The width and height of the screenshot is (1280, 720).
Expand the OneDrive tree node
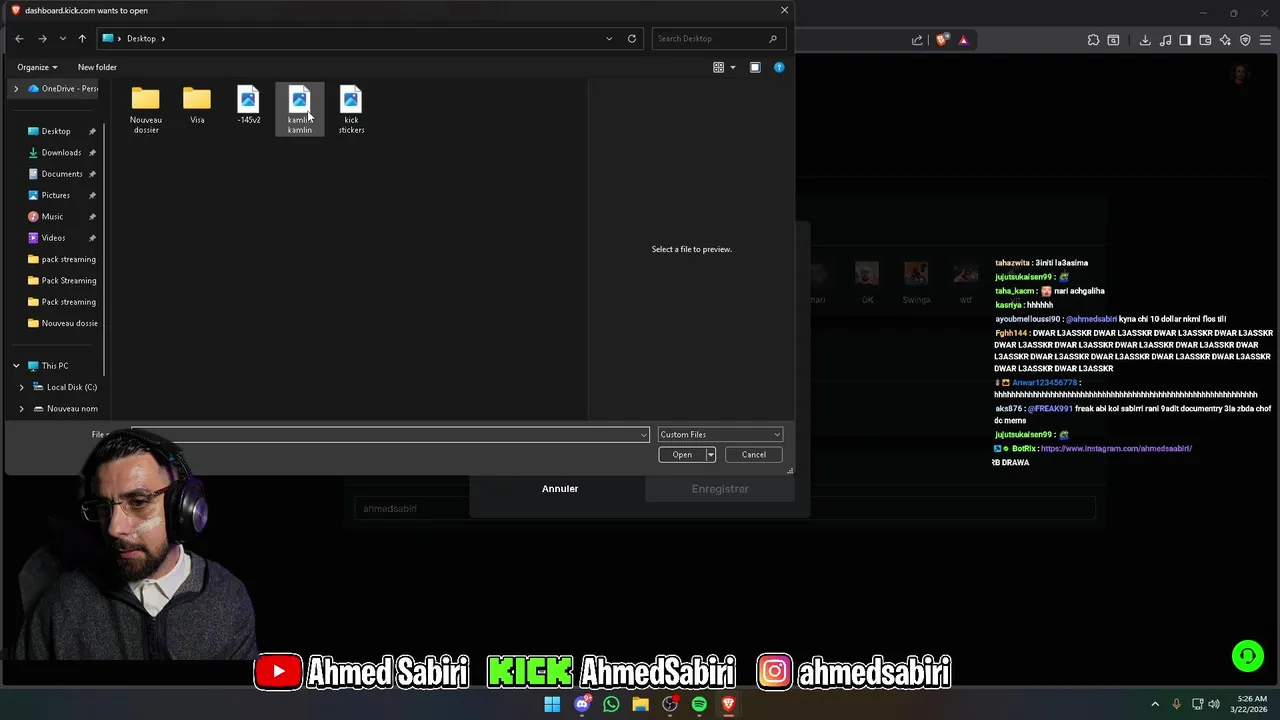pyautogui.click(x=16, y=89)
